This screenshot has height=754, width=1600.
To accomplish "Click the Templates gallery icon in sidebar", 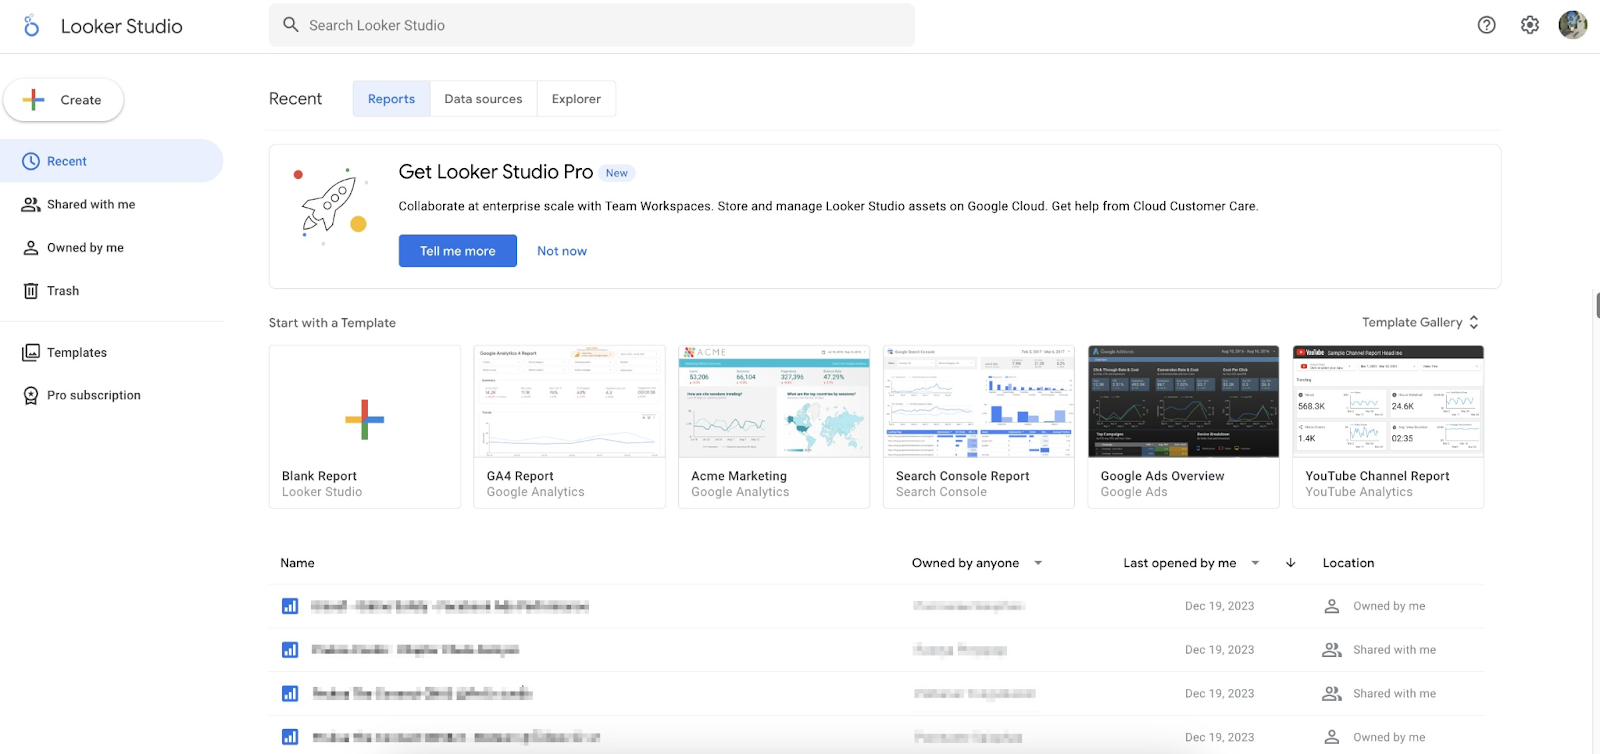I will point(31,352).
